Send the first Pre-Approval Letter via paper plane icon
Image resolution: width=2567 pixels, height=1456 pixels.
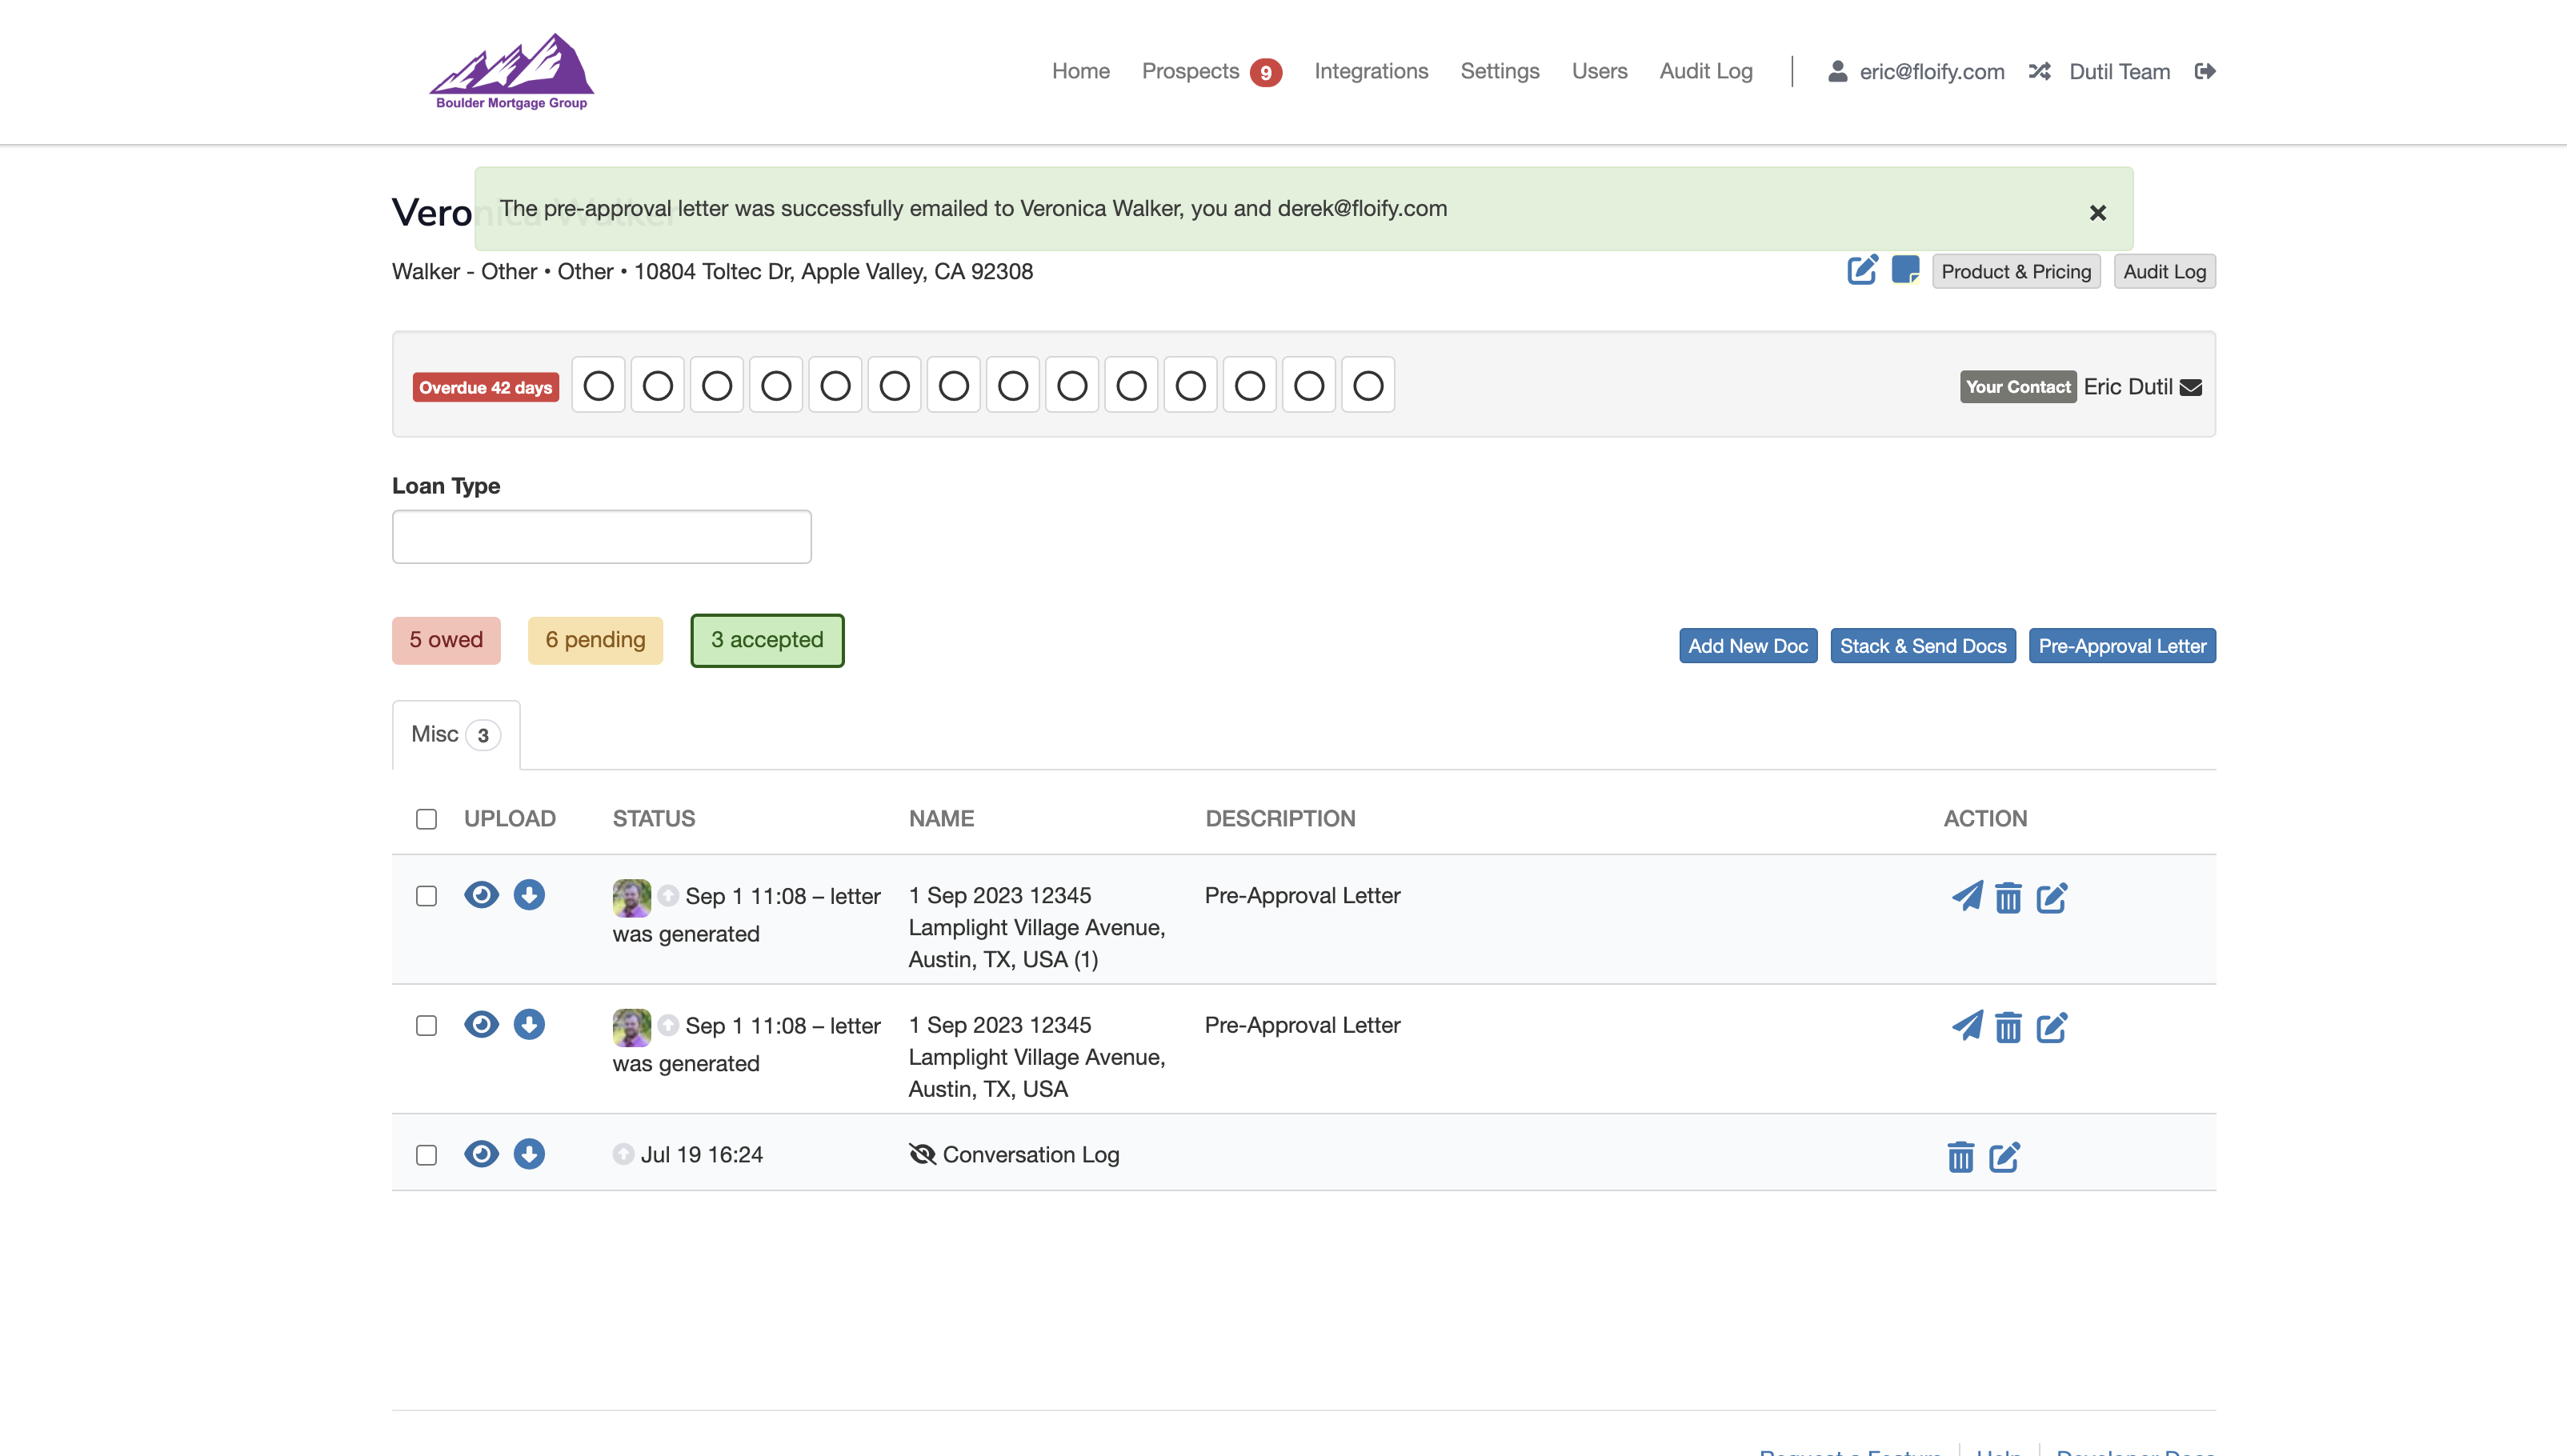[1966, 896]
